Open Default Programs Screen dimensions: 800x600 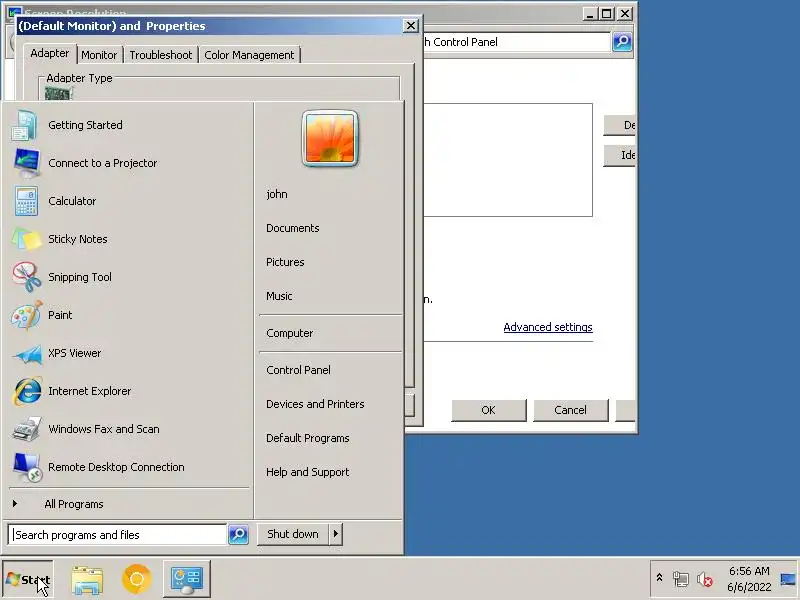pyautogui.click(x=307, y=438)
